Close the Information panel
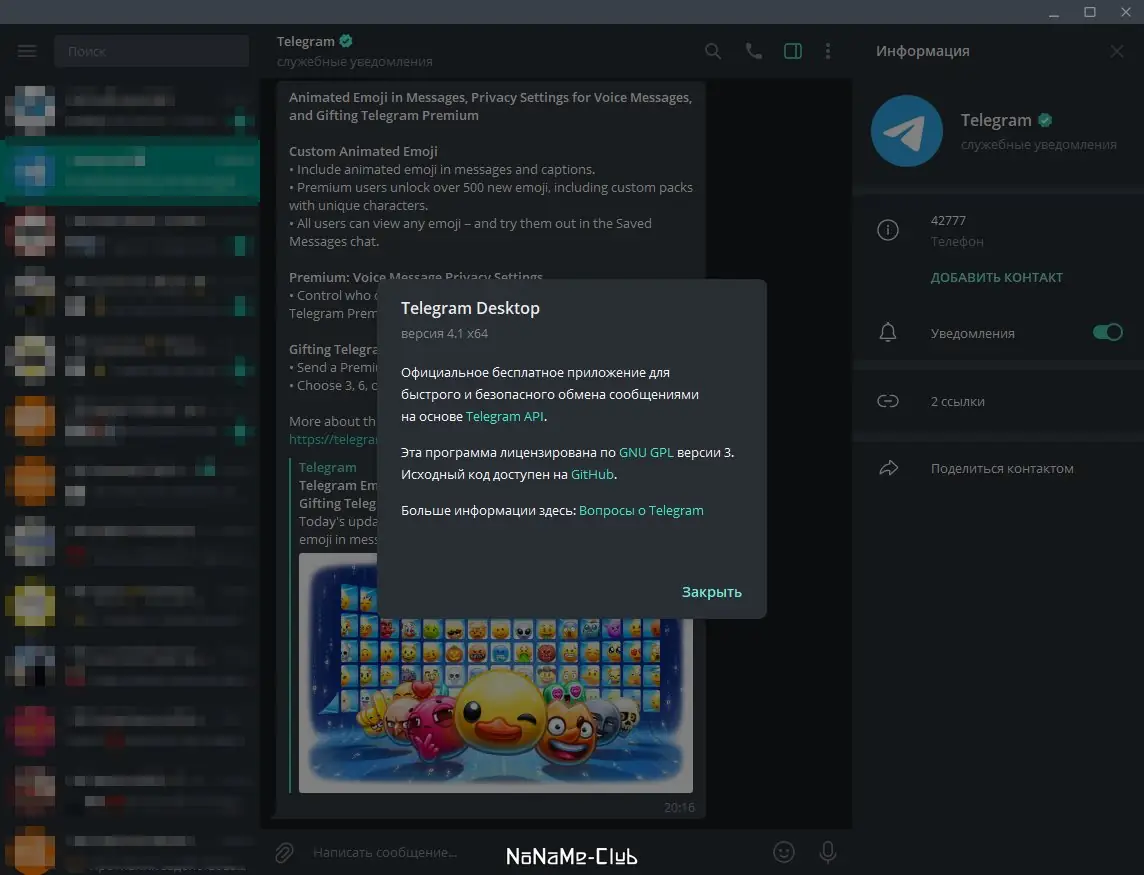The width and height of the screenshot is (1144, 875). coord(1116,51)
